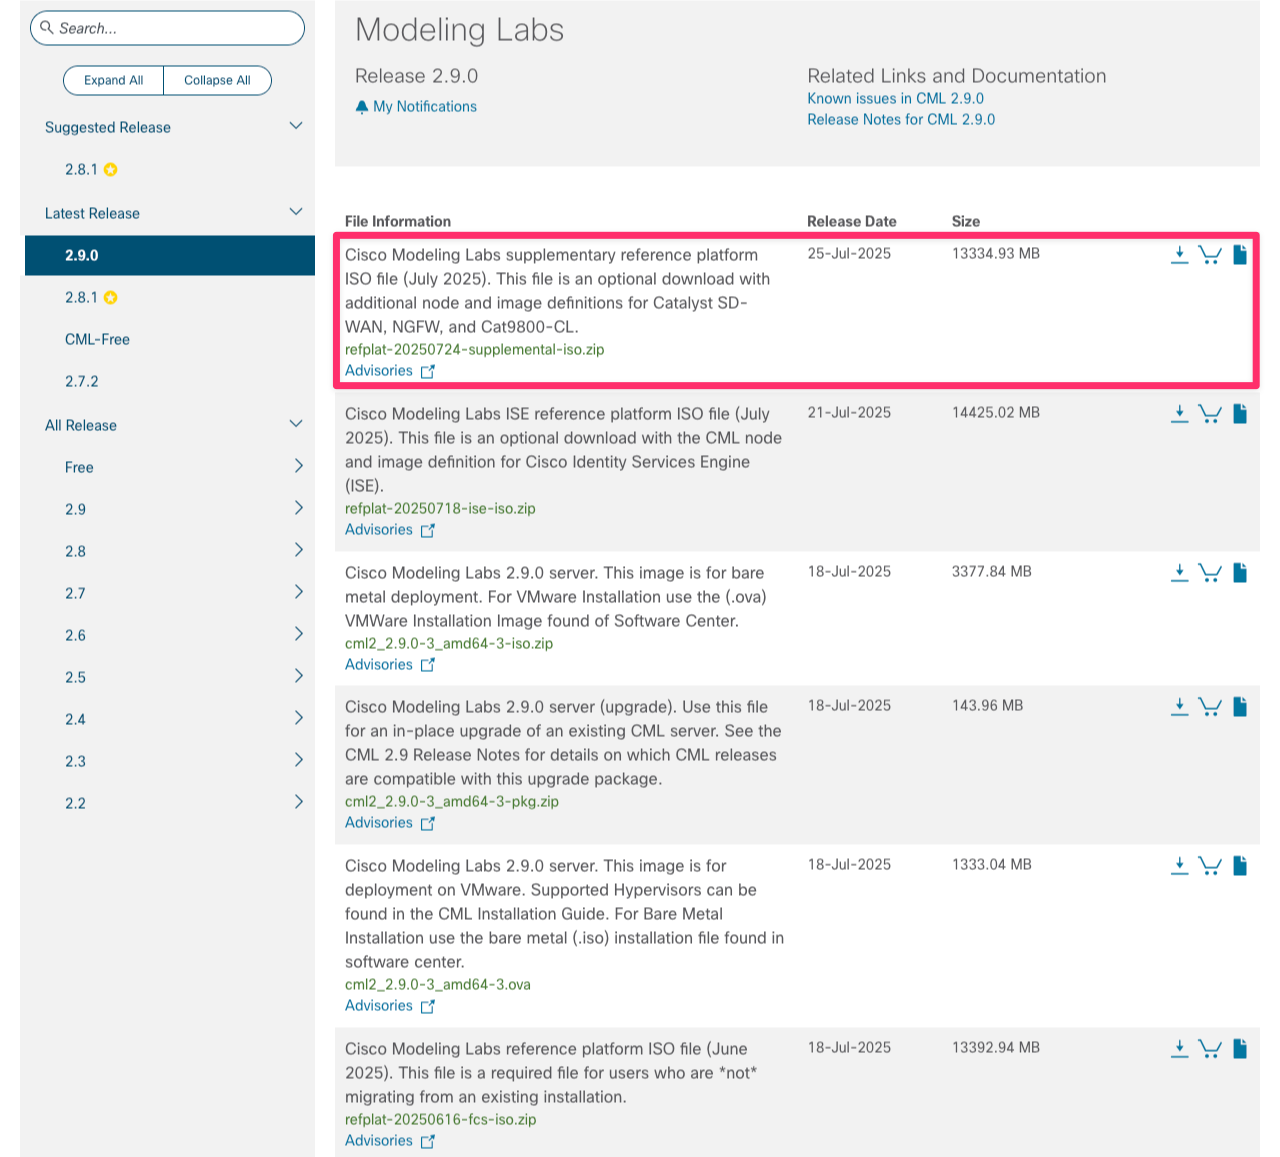Download cml2_2.9.0-3_amd64-3-pkg.zip upgrade package
This screenshot has height=1157, width=1280.
click(1180, 707)
